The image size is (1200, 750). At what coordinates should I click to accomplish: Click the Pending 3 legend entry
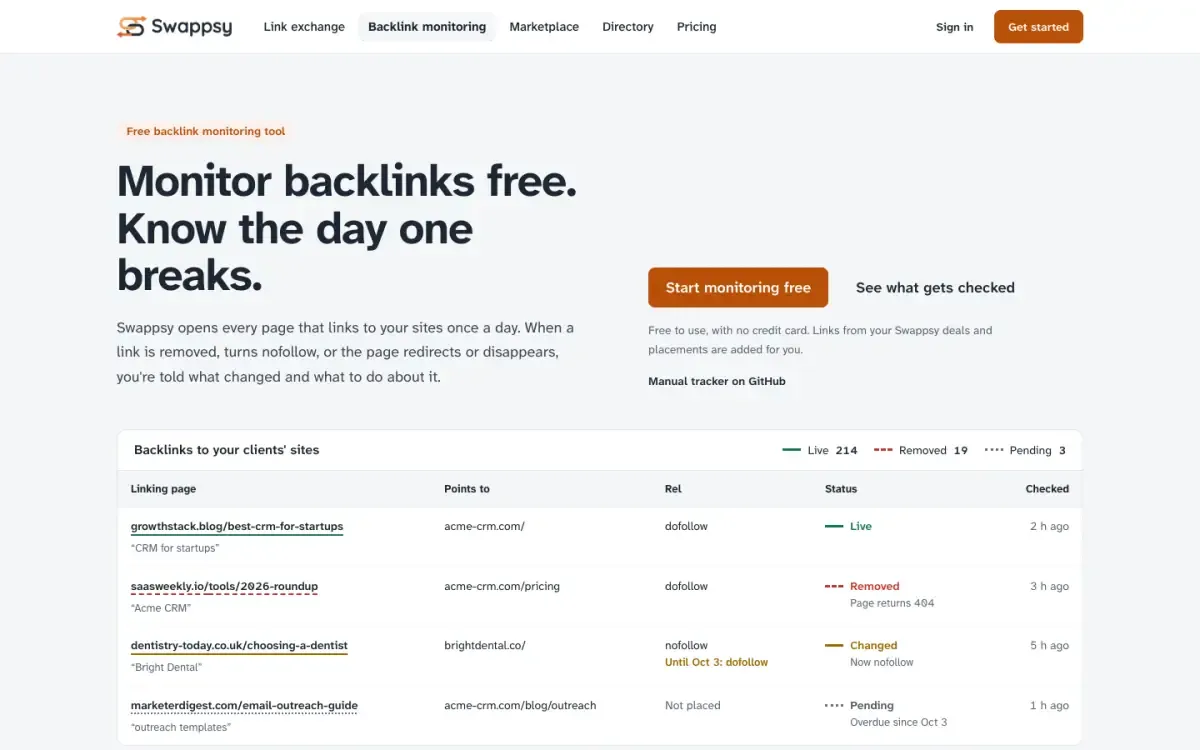(1025, 450)
